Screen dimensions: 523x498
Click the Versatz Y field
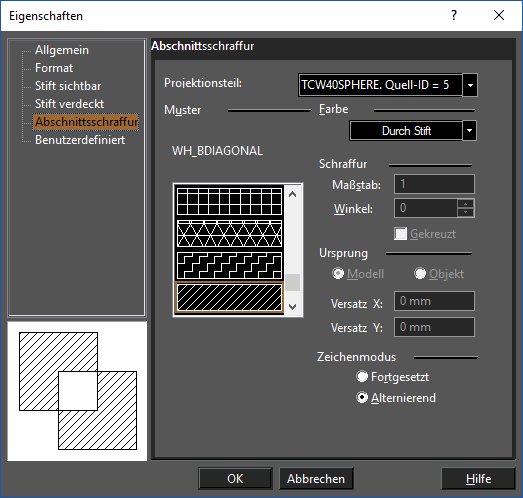point(434,327)
